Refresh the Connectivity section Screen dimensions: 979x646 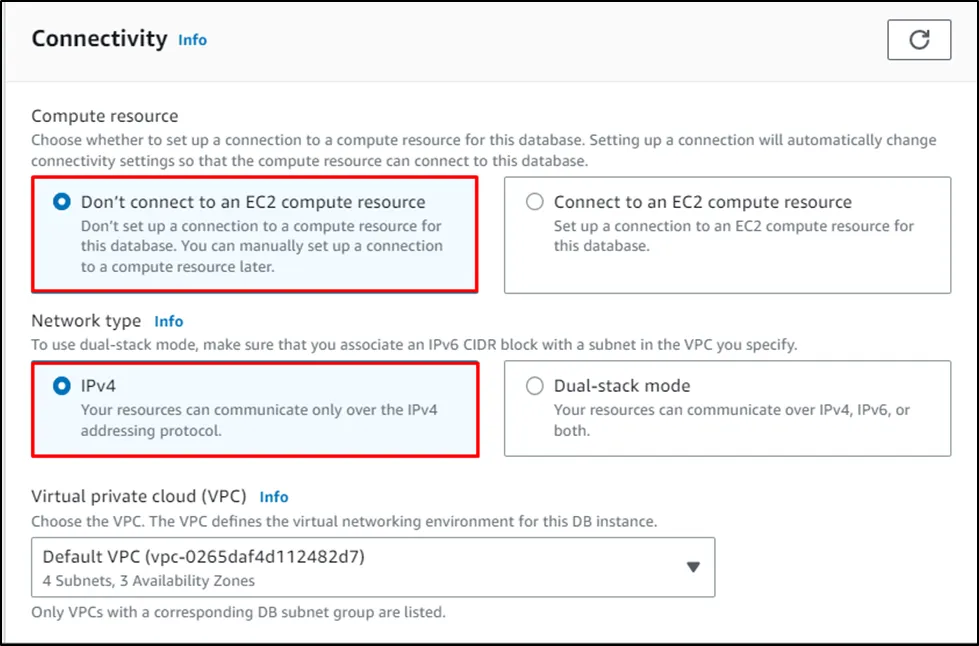918,40
